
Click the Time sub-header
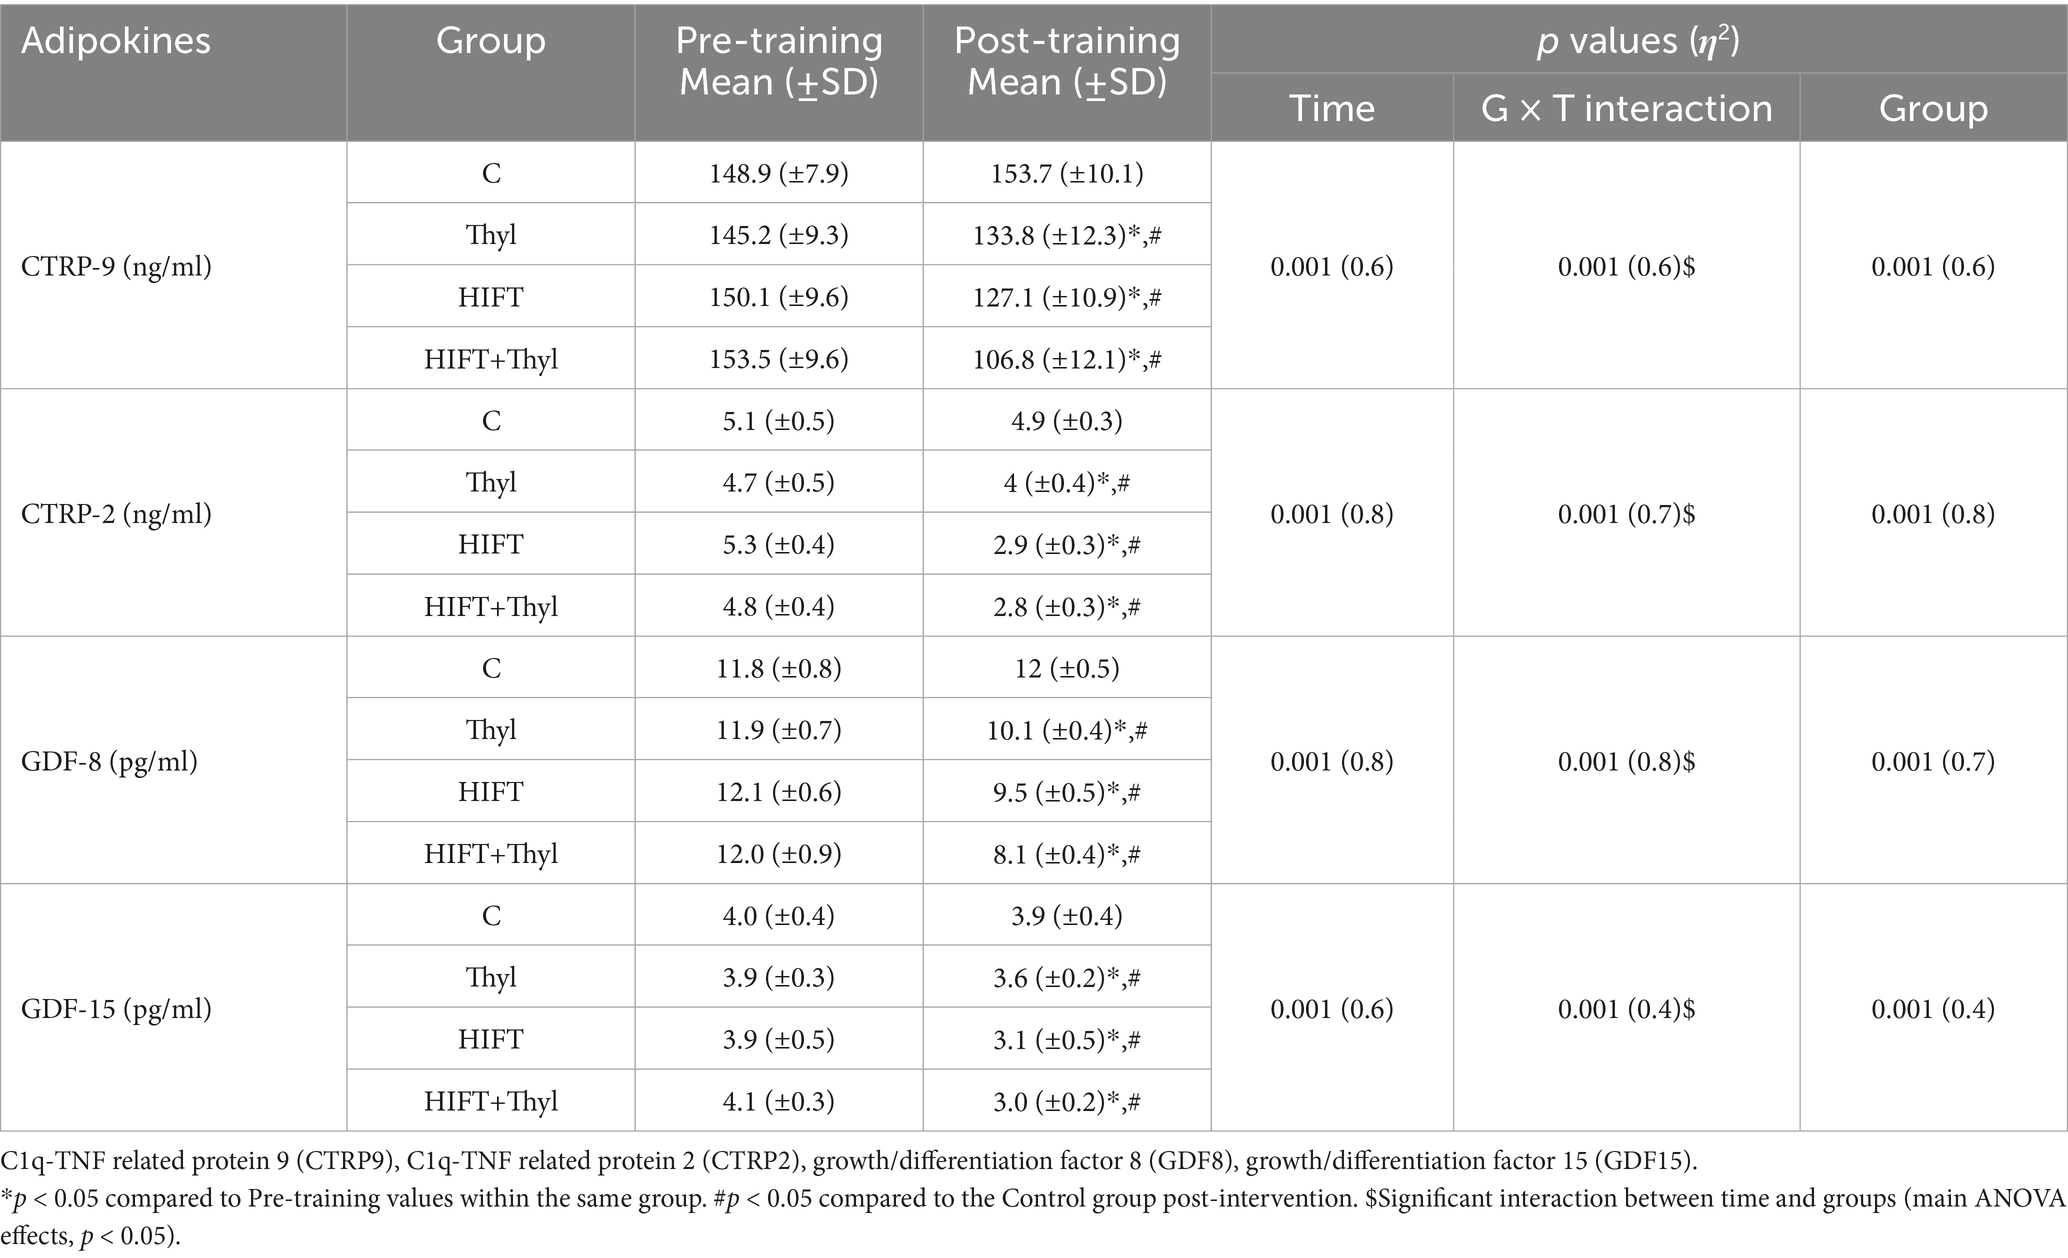coord(1332,108)
